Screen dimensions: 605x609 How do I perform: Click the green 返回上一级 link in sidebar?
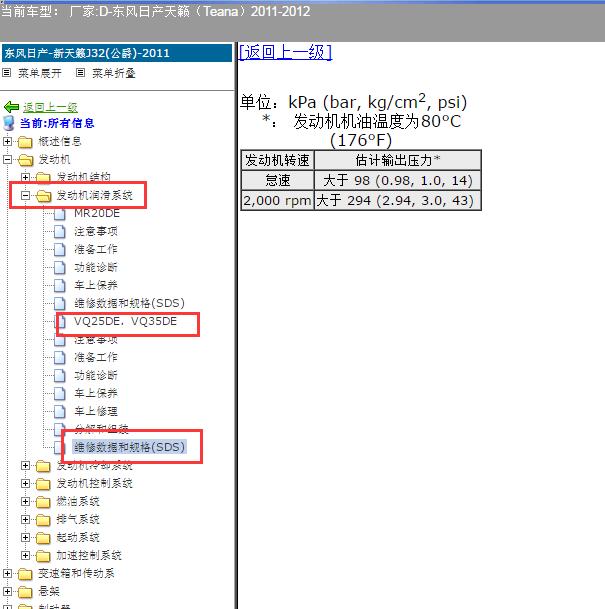tap(50, 107)
